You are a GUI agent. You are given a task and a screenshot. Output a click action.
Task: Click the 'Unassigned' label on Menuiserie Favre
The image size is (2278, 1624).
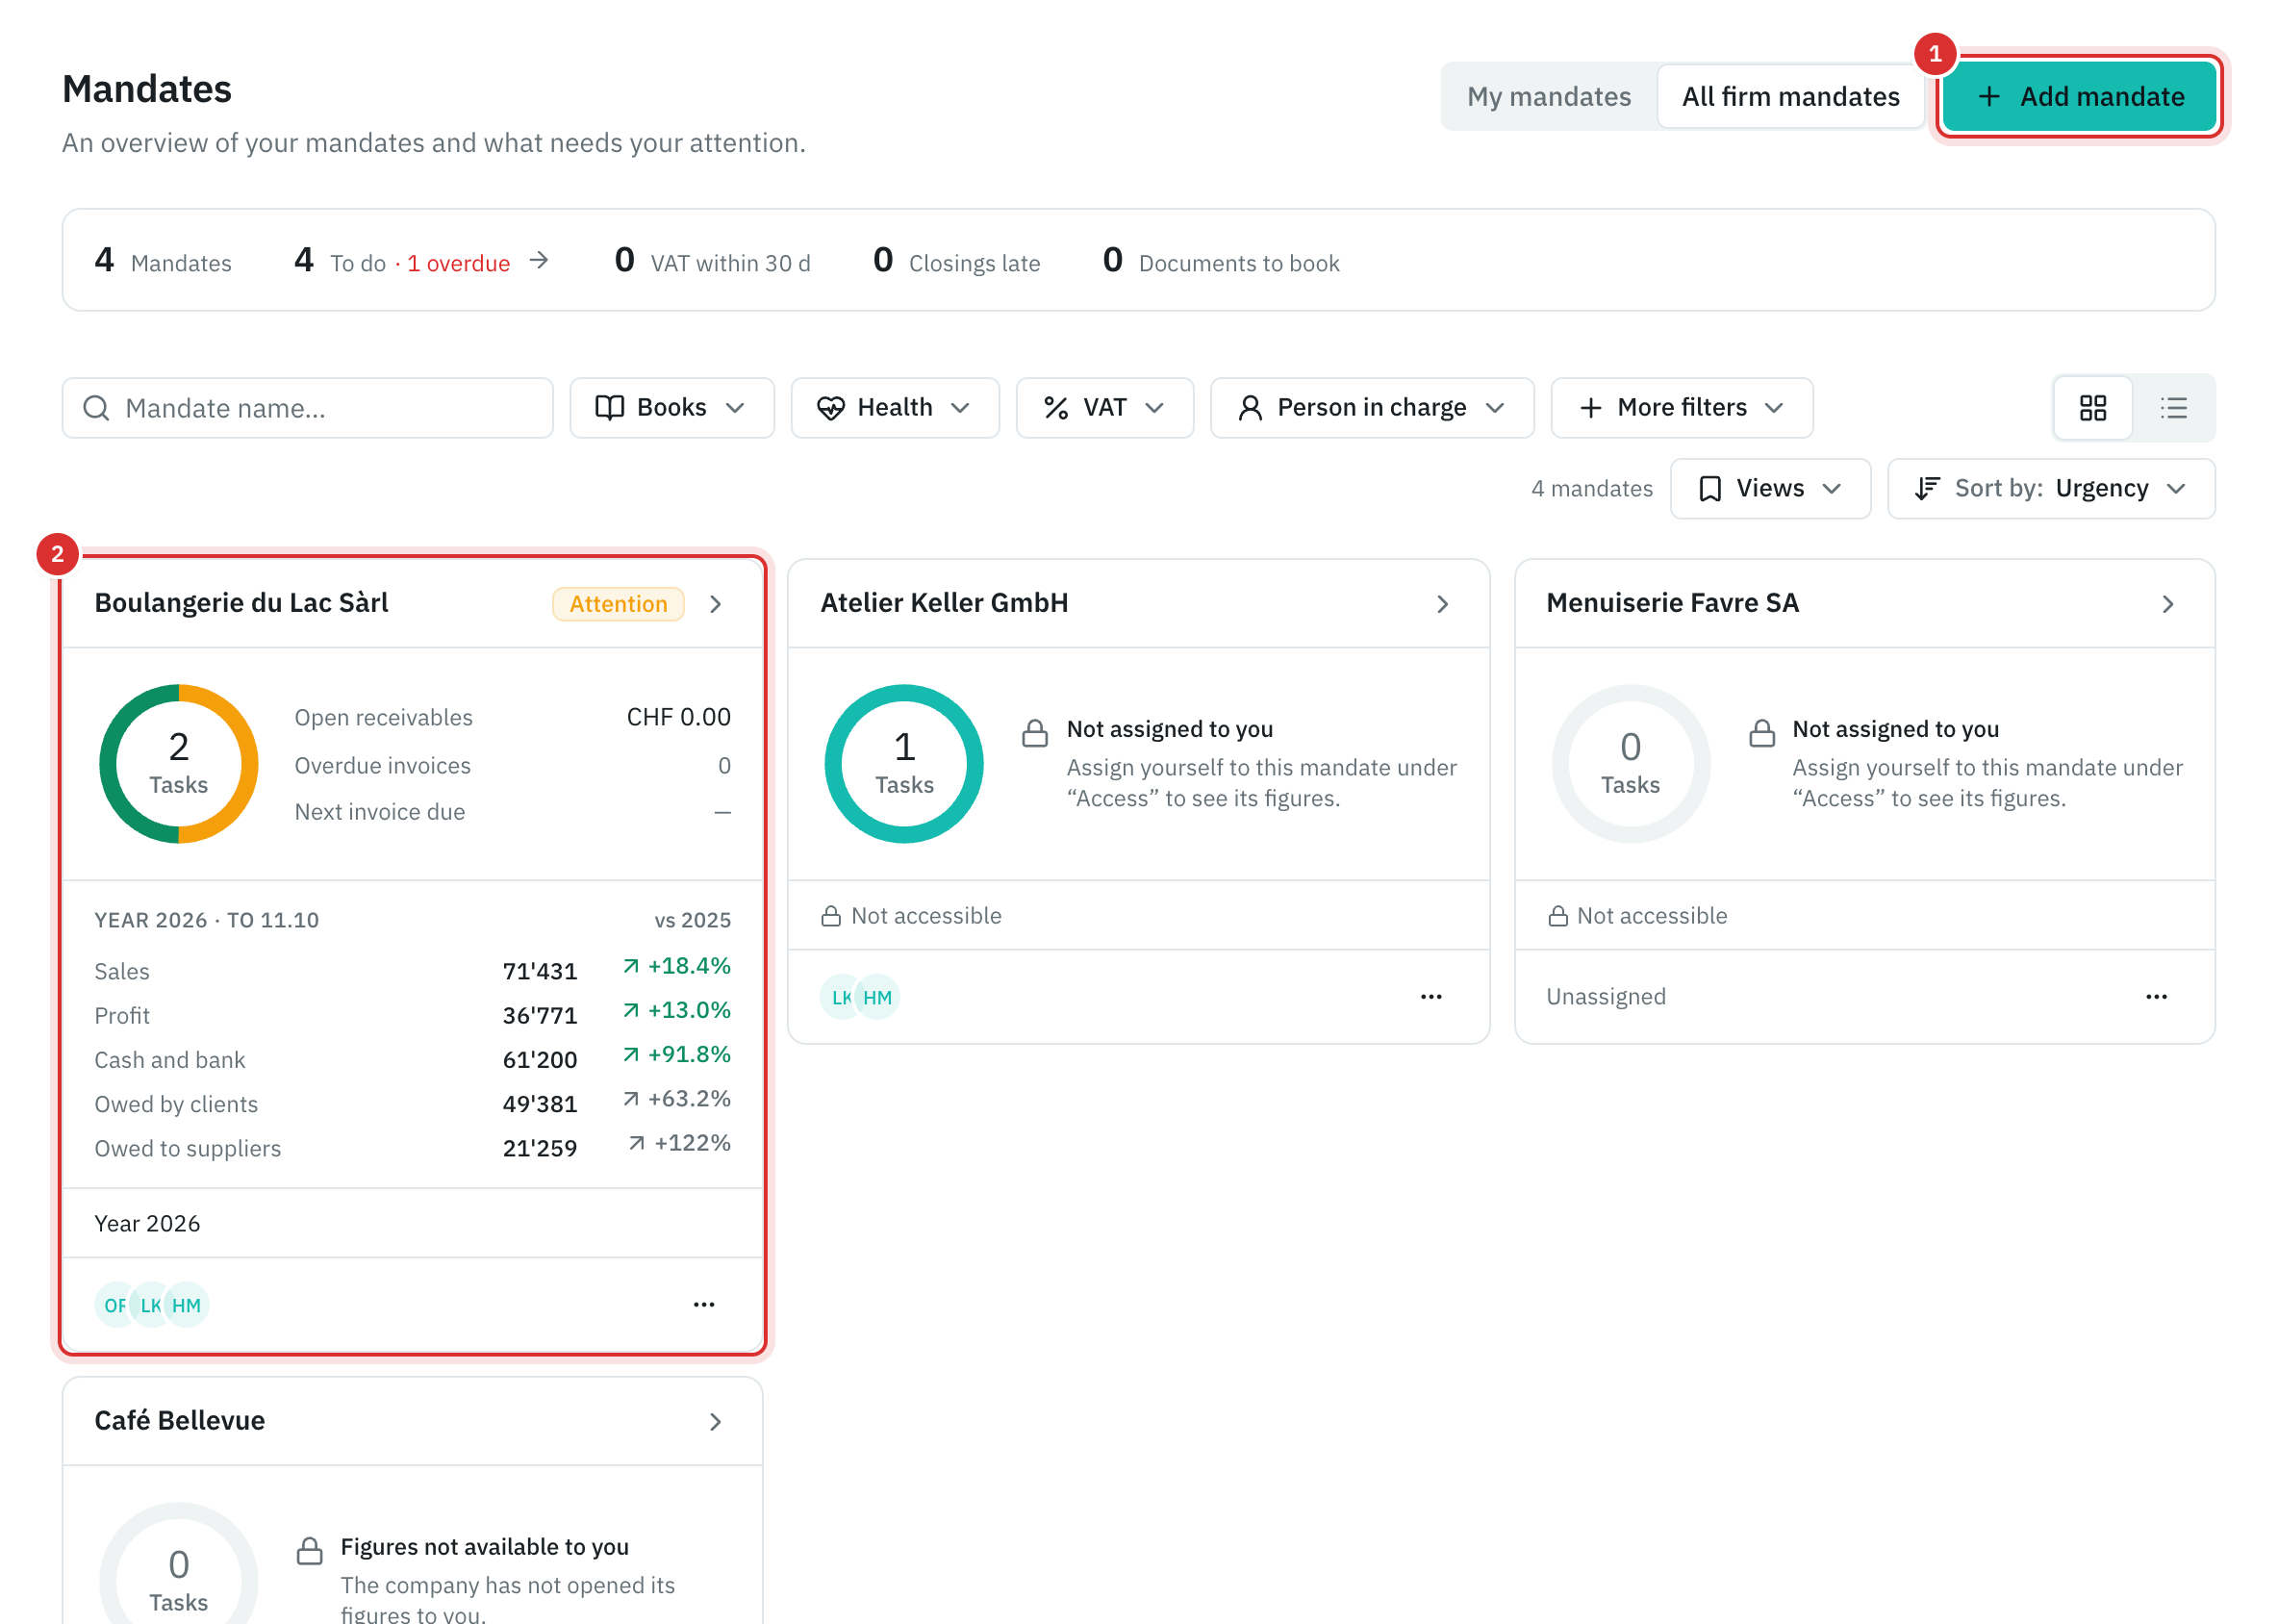click(x=1606, y=997)
